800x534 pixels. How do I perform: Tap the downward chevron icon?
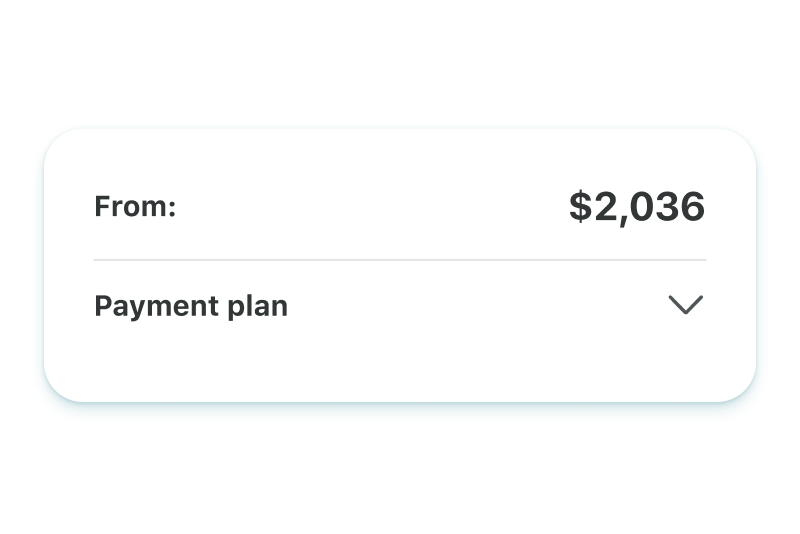(685, 305)
